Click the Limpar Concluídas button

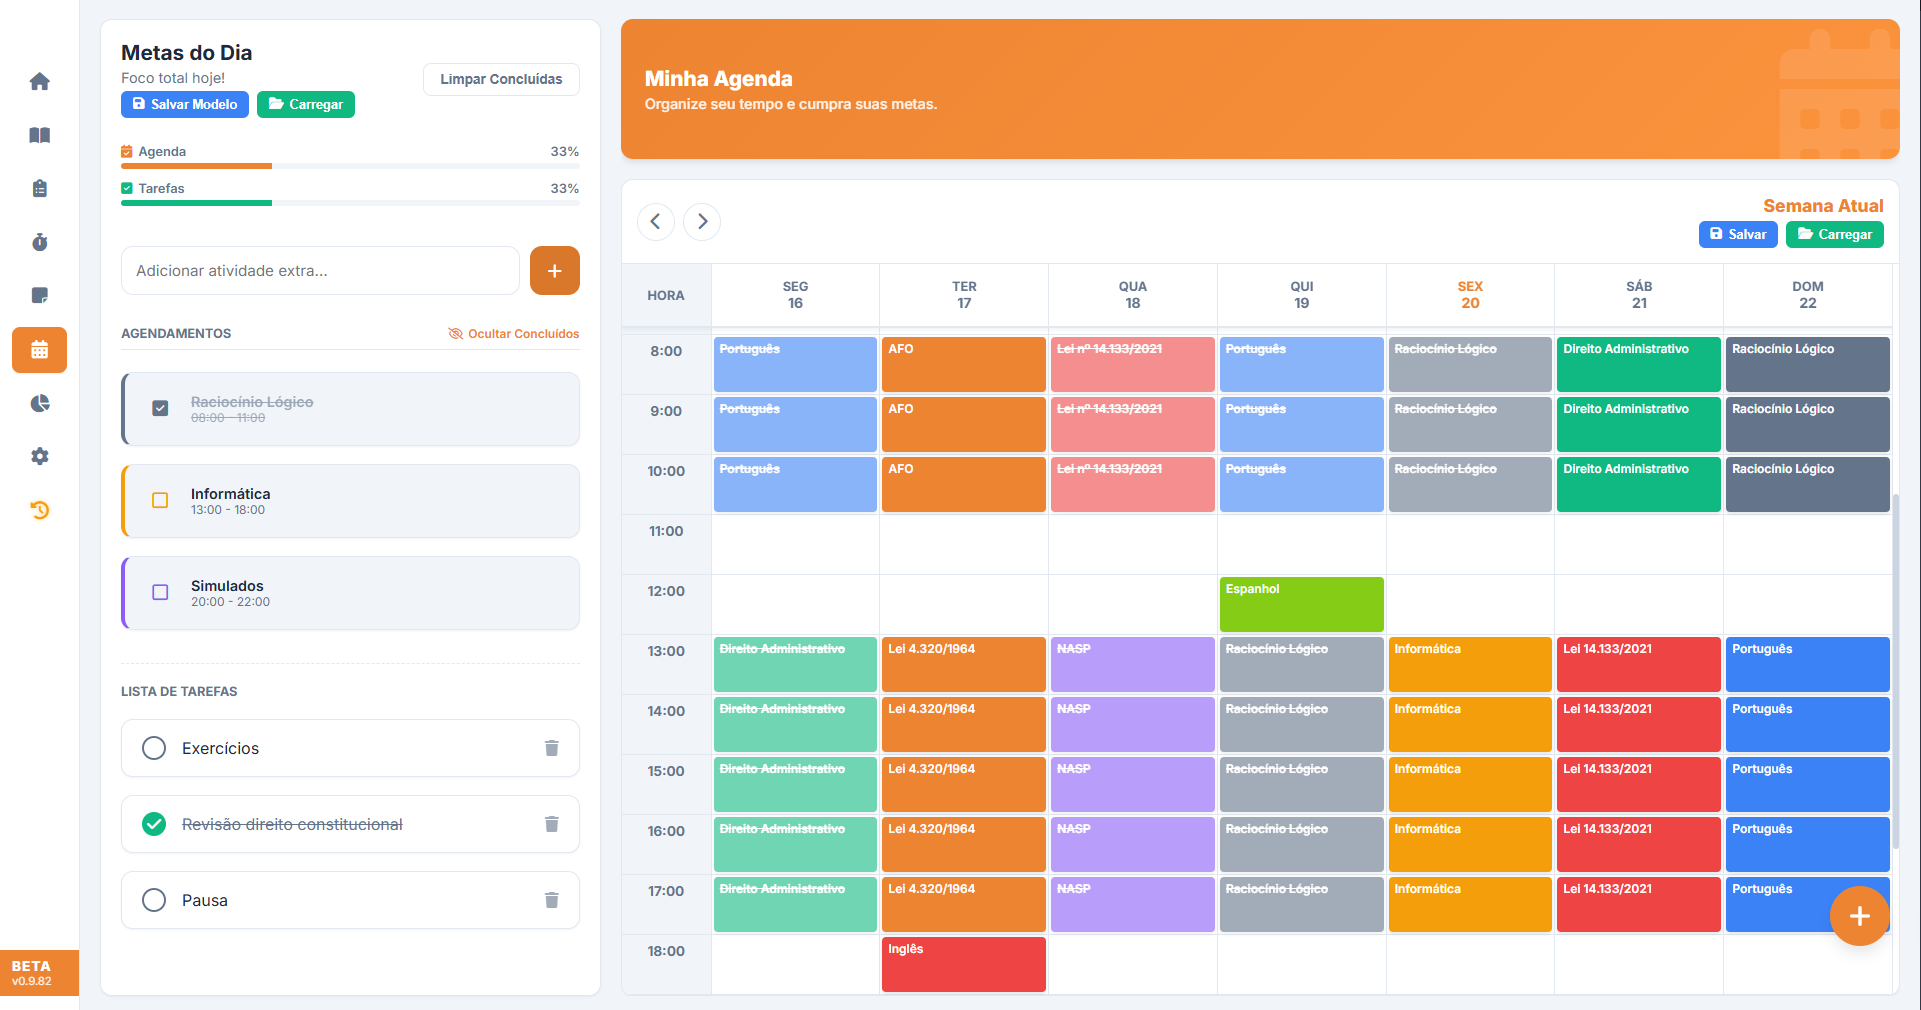[501, 79]
